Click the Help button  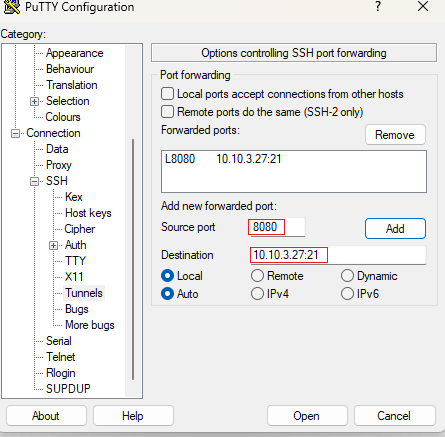tap(133, 416)
